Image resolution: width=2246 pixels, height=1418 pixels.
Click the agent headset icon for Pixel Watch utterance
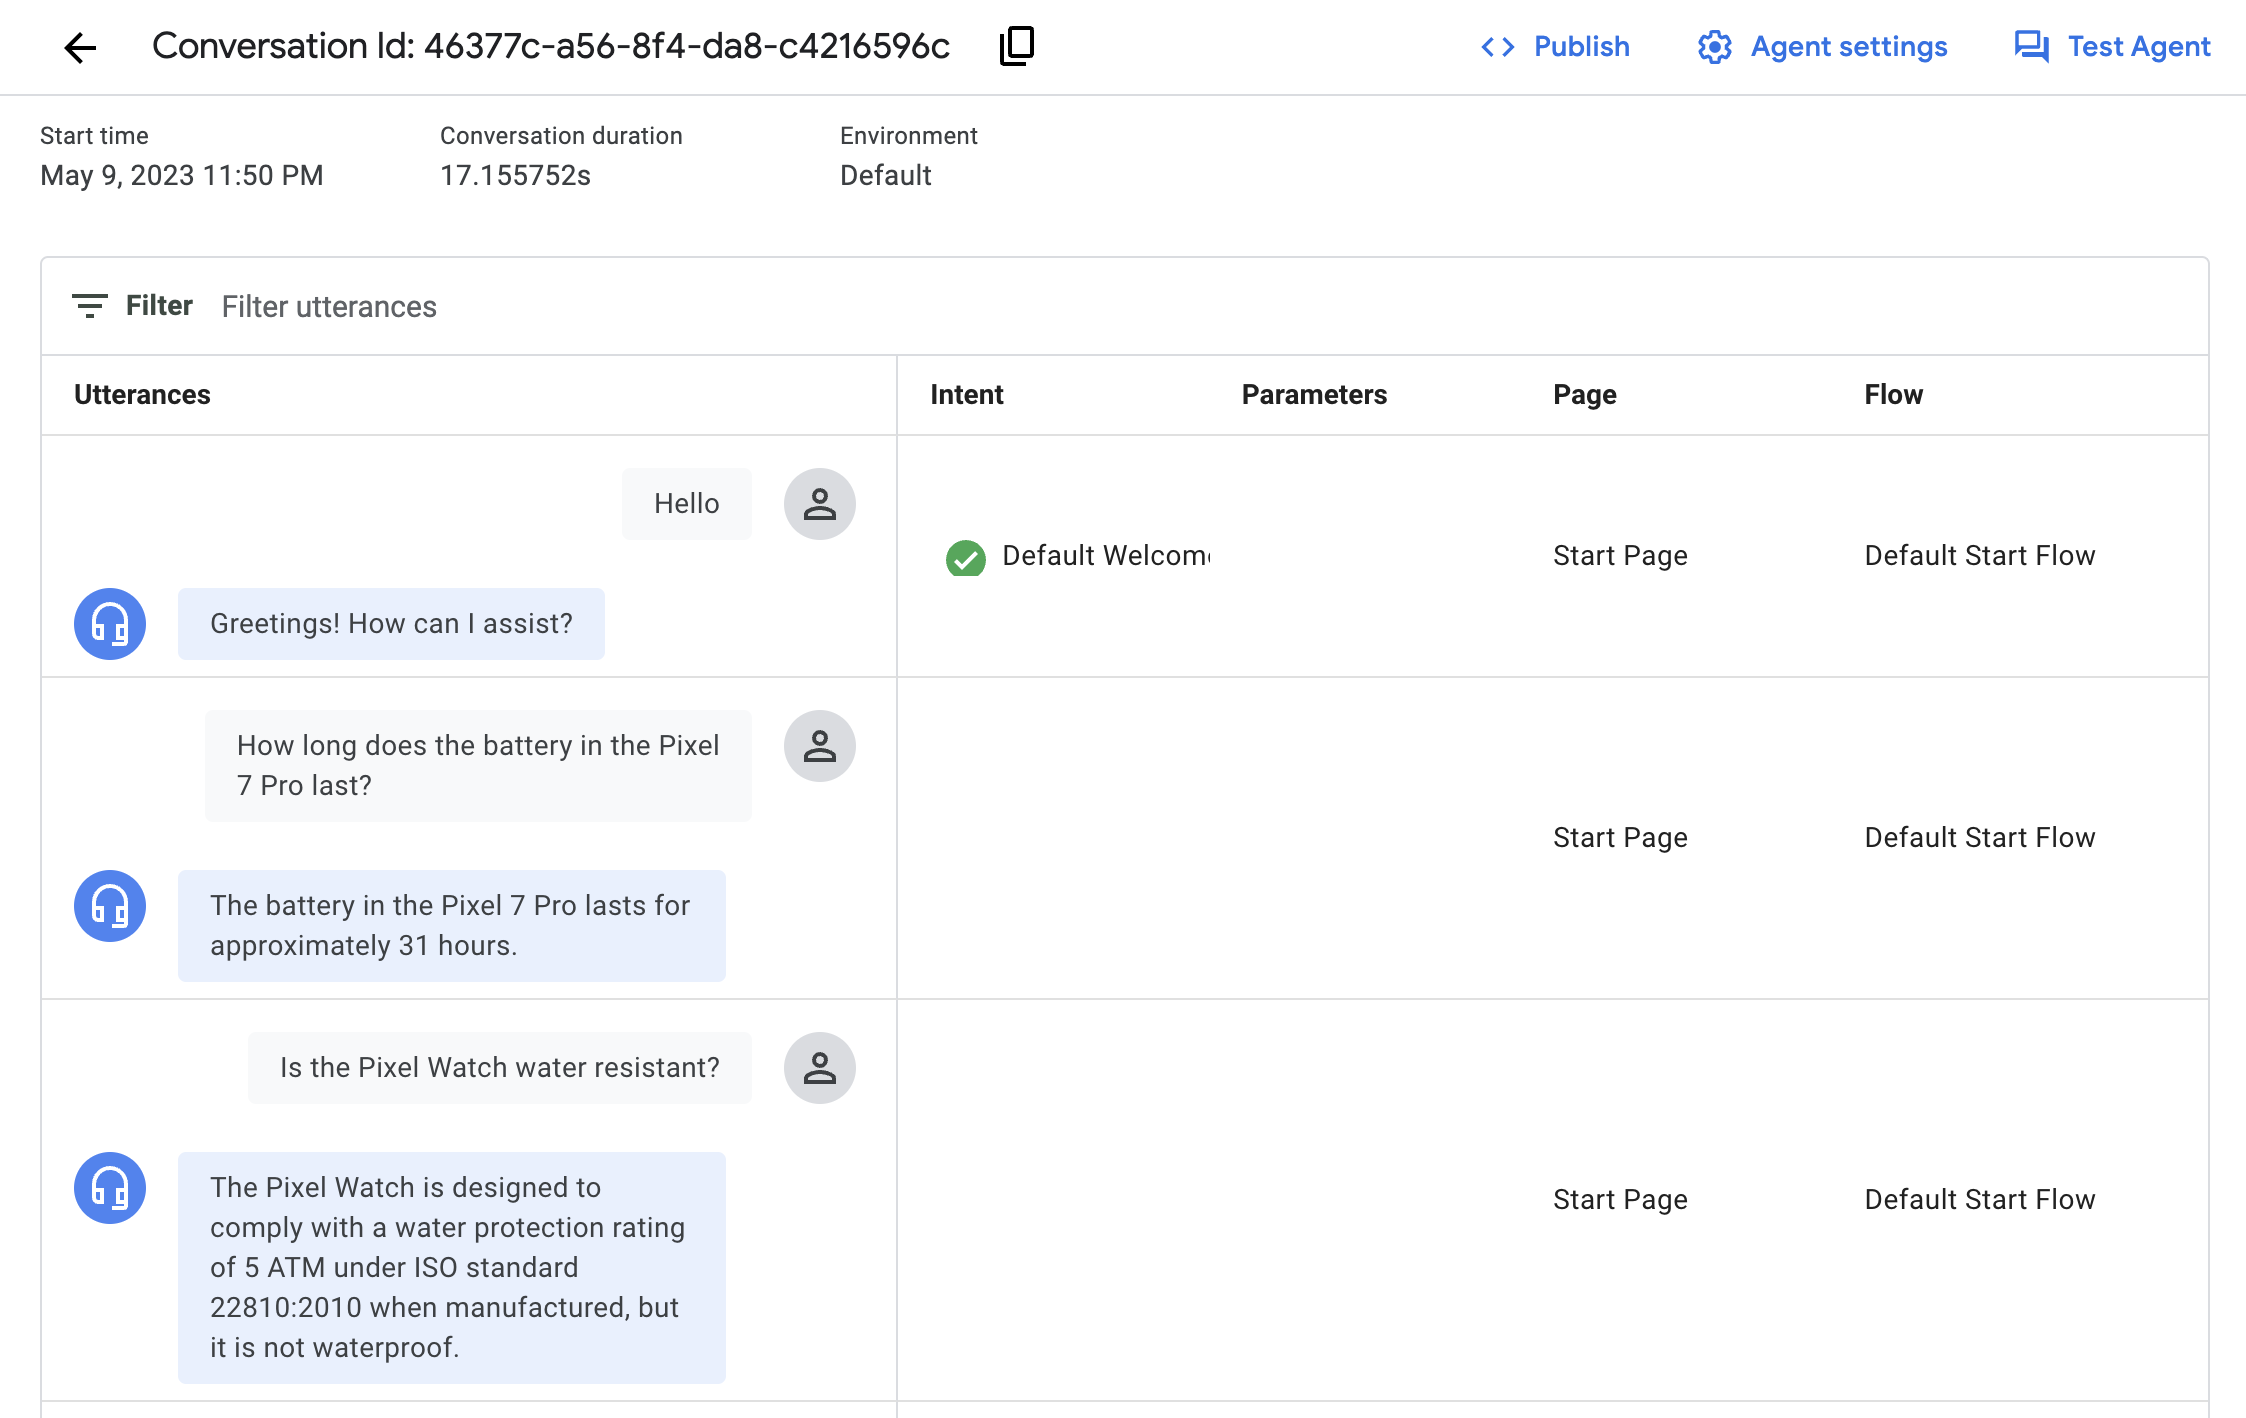pos(108,1188)
